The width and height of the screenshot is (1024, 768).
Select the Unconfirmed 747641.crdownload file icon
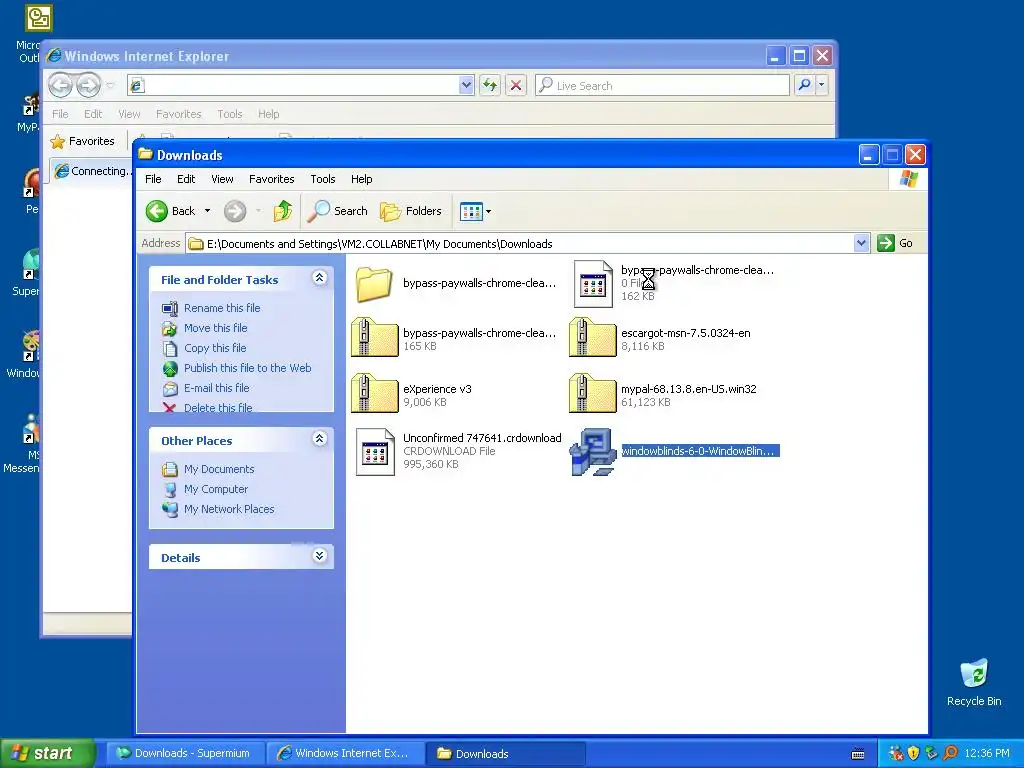pyautogui.click(x=375, y=451)
